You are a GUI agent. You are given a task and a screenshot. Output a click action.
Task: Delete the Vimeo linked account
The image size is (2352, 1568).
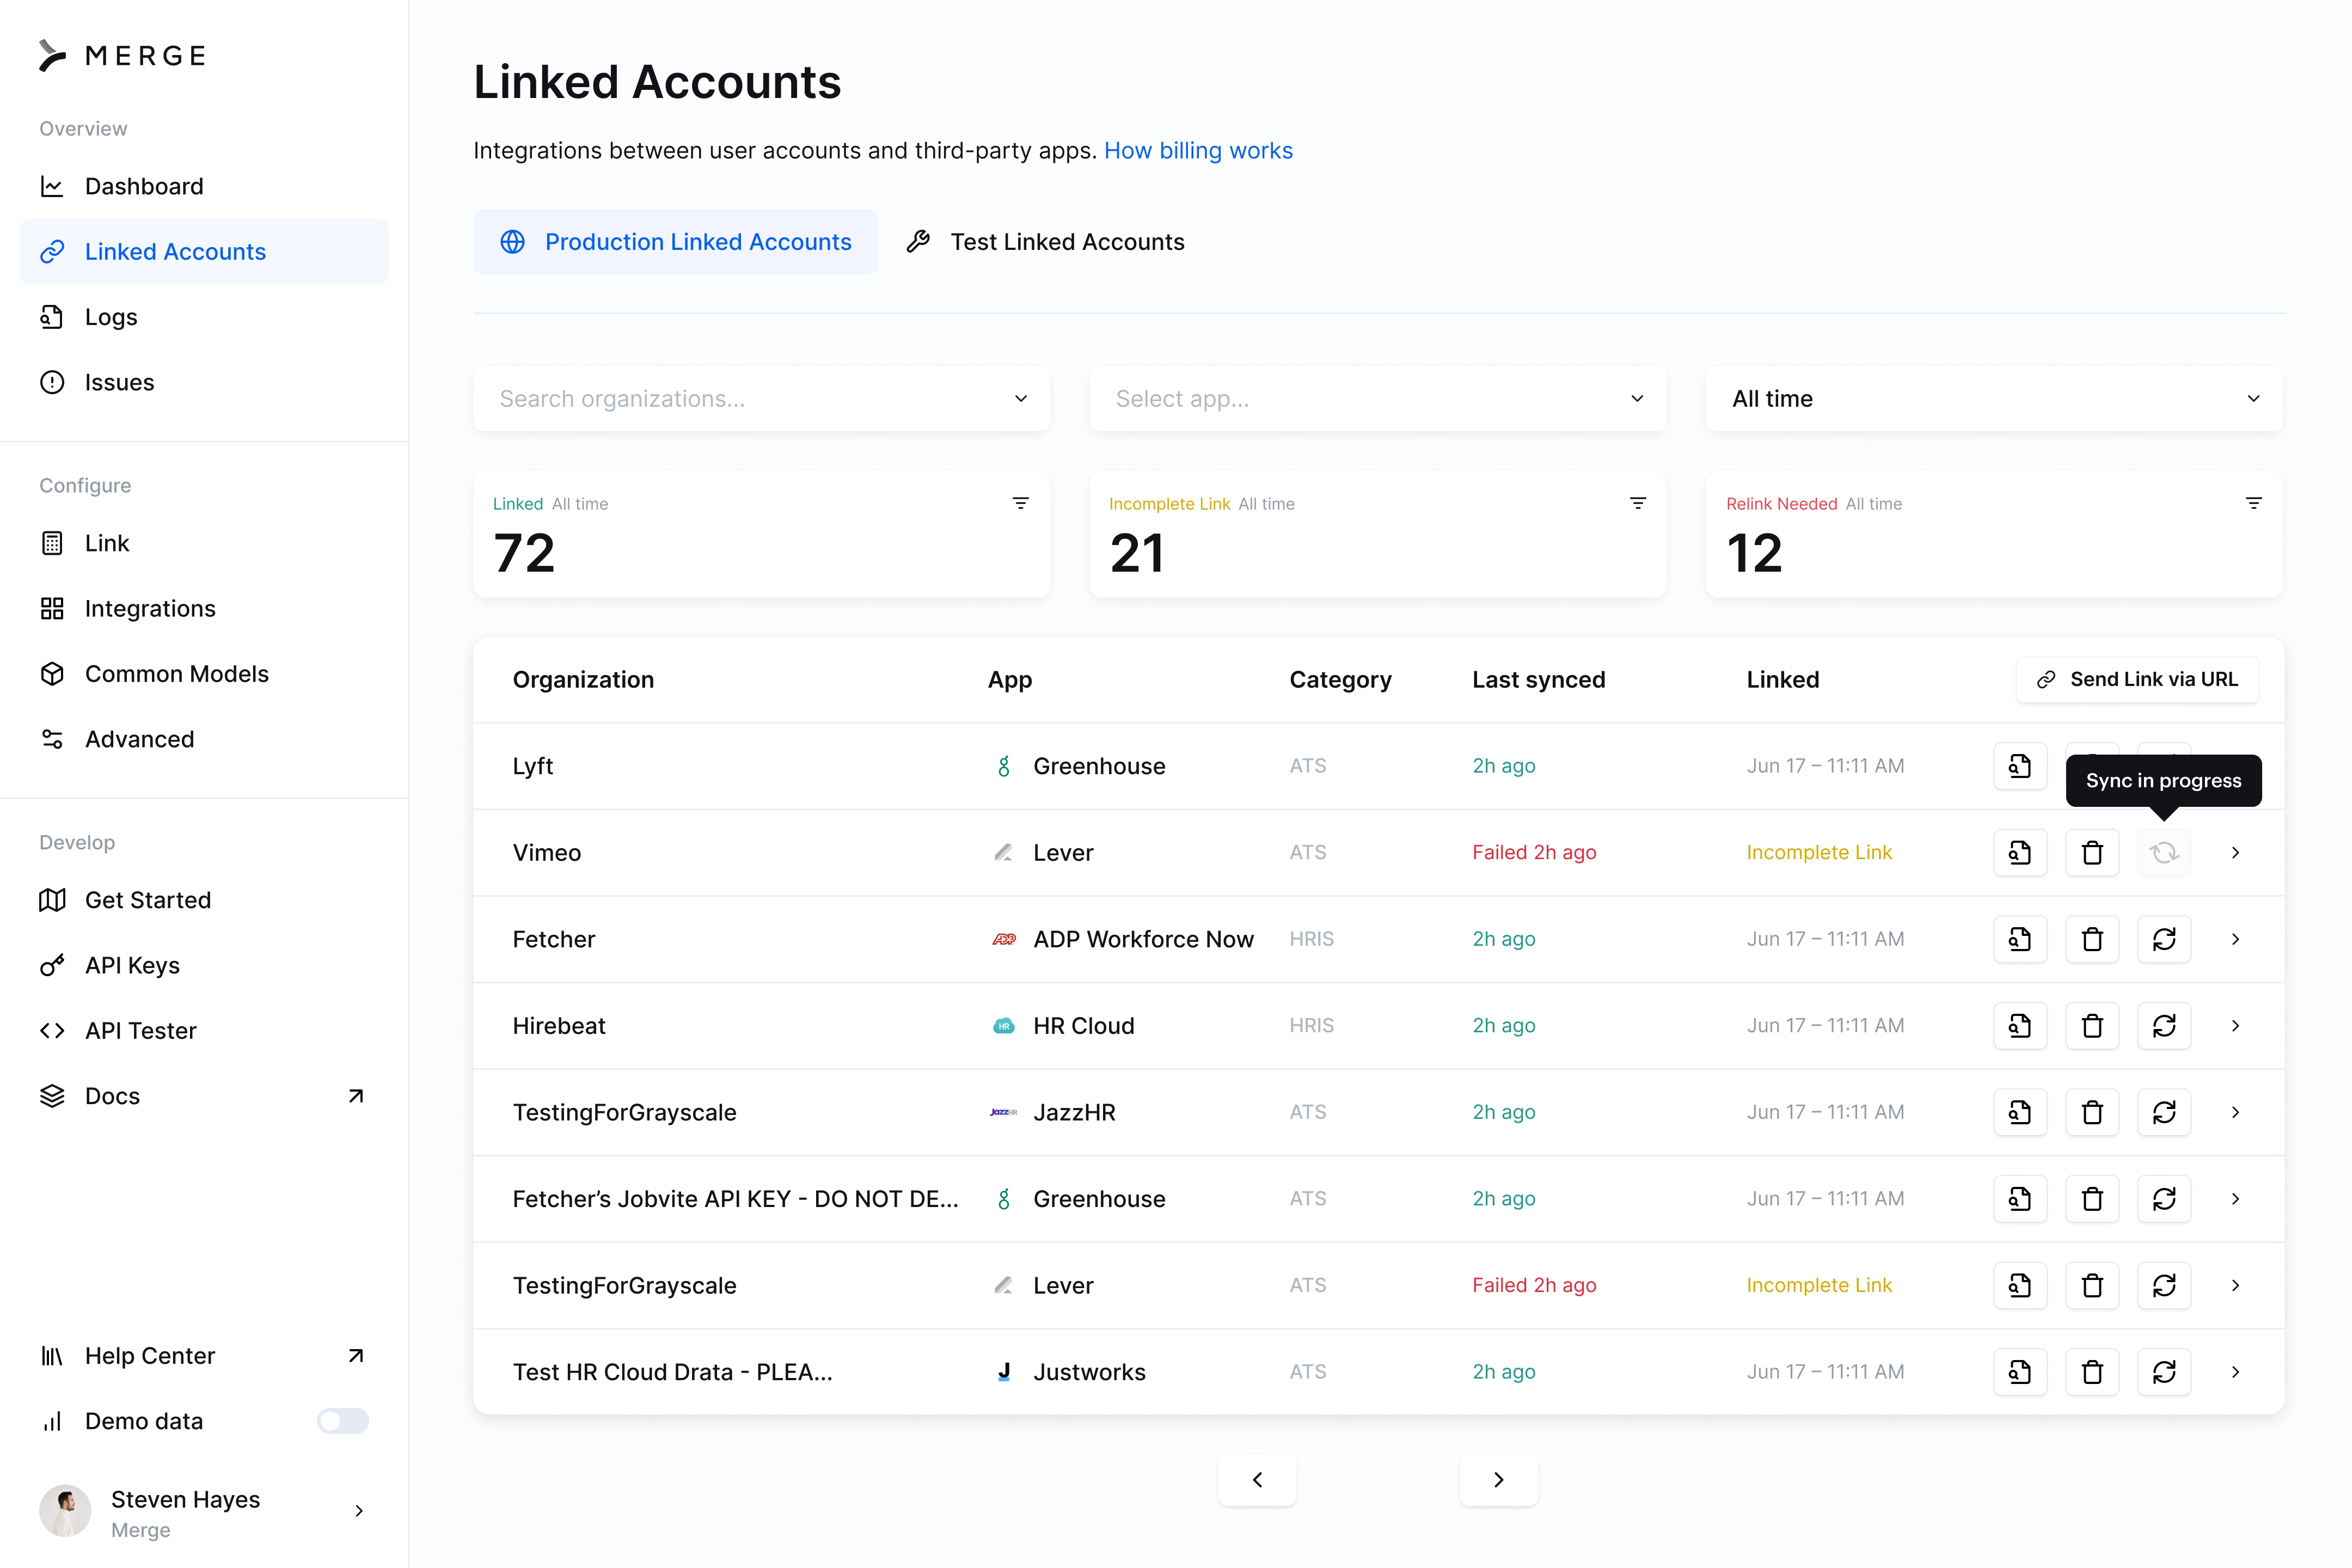click(x=2092, y=853)
